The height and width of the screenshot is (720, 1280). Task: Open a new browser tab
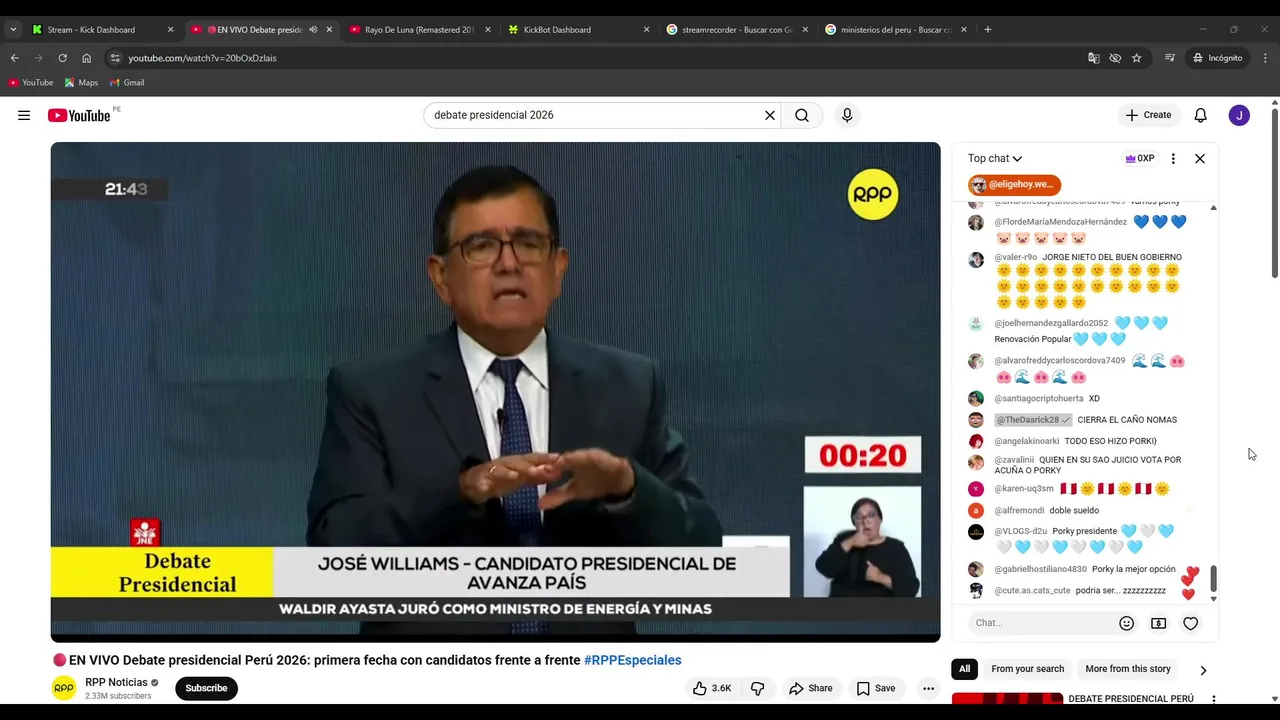click(x=988, y=29)
